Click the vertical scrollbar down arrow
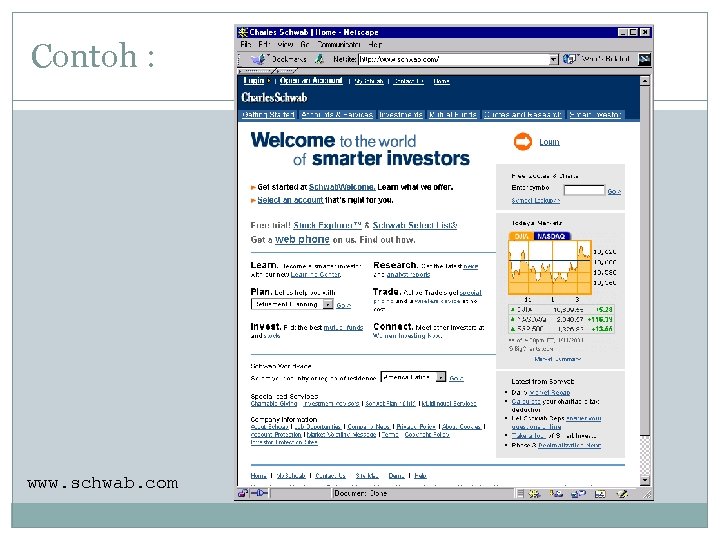Screen dimensions: 720x540 (645, 480)
